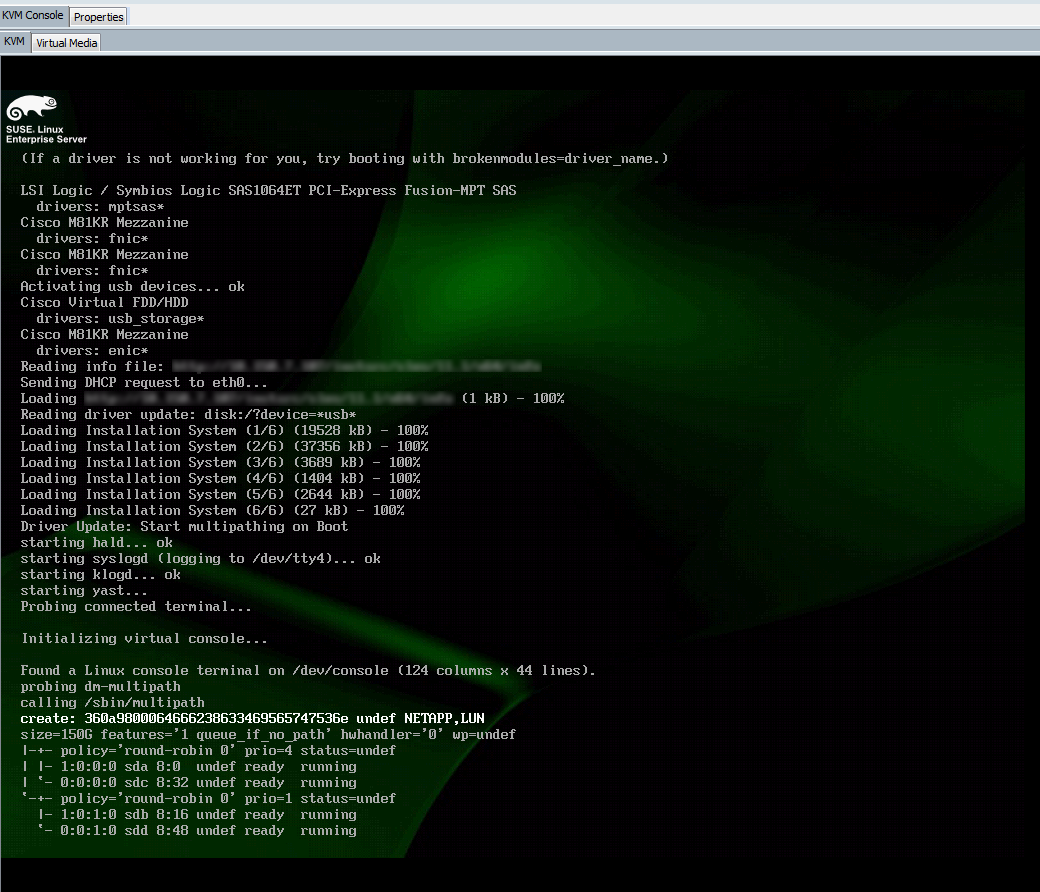Click the LSI Logic SAS1064ET line
Screen dimensions: 1040x892
pyautogui.click(x=268, y=190)
